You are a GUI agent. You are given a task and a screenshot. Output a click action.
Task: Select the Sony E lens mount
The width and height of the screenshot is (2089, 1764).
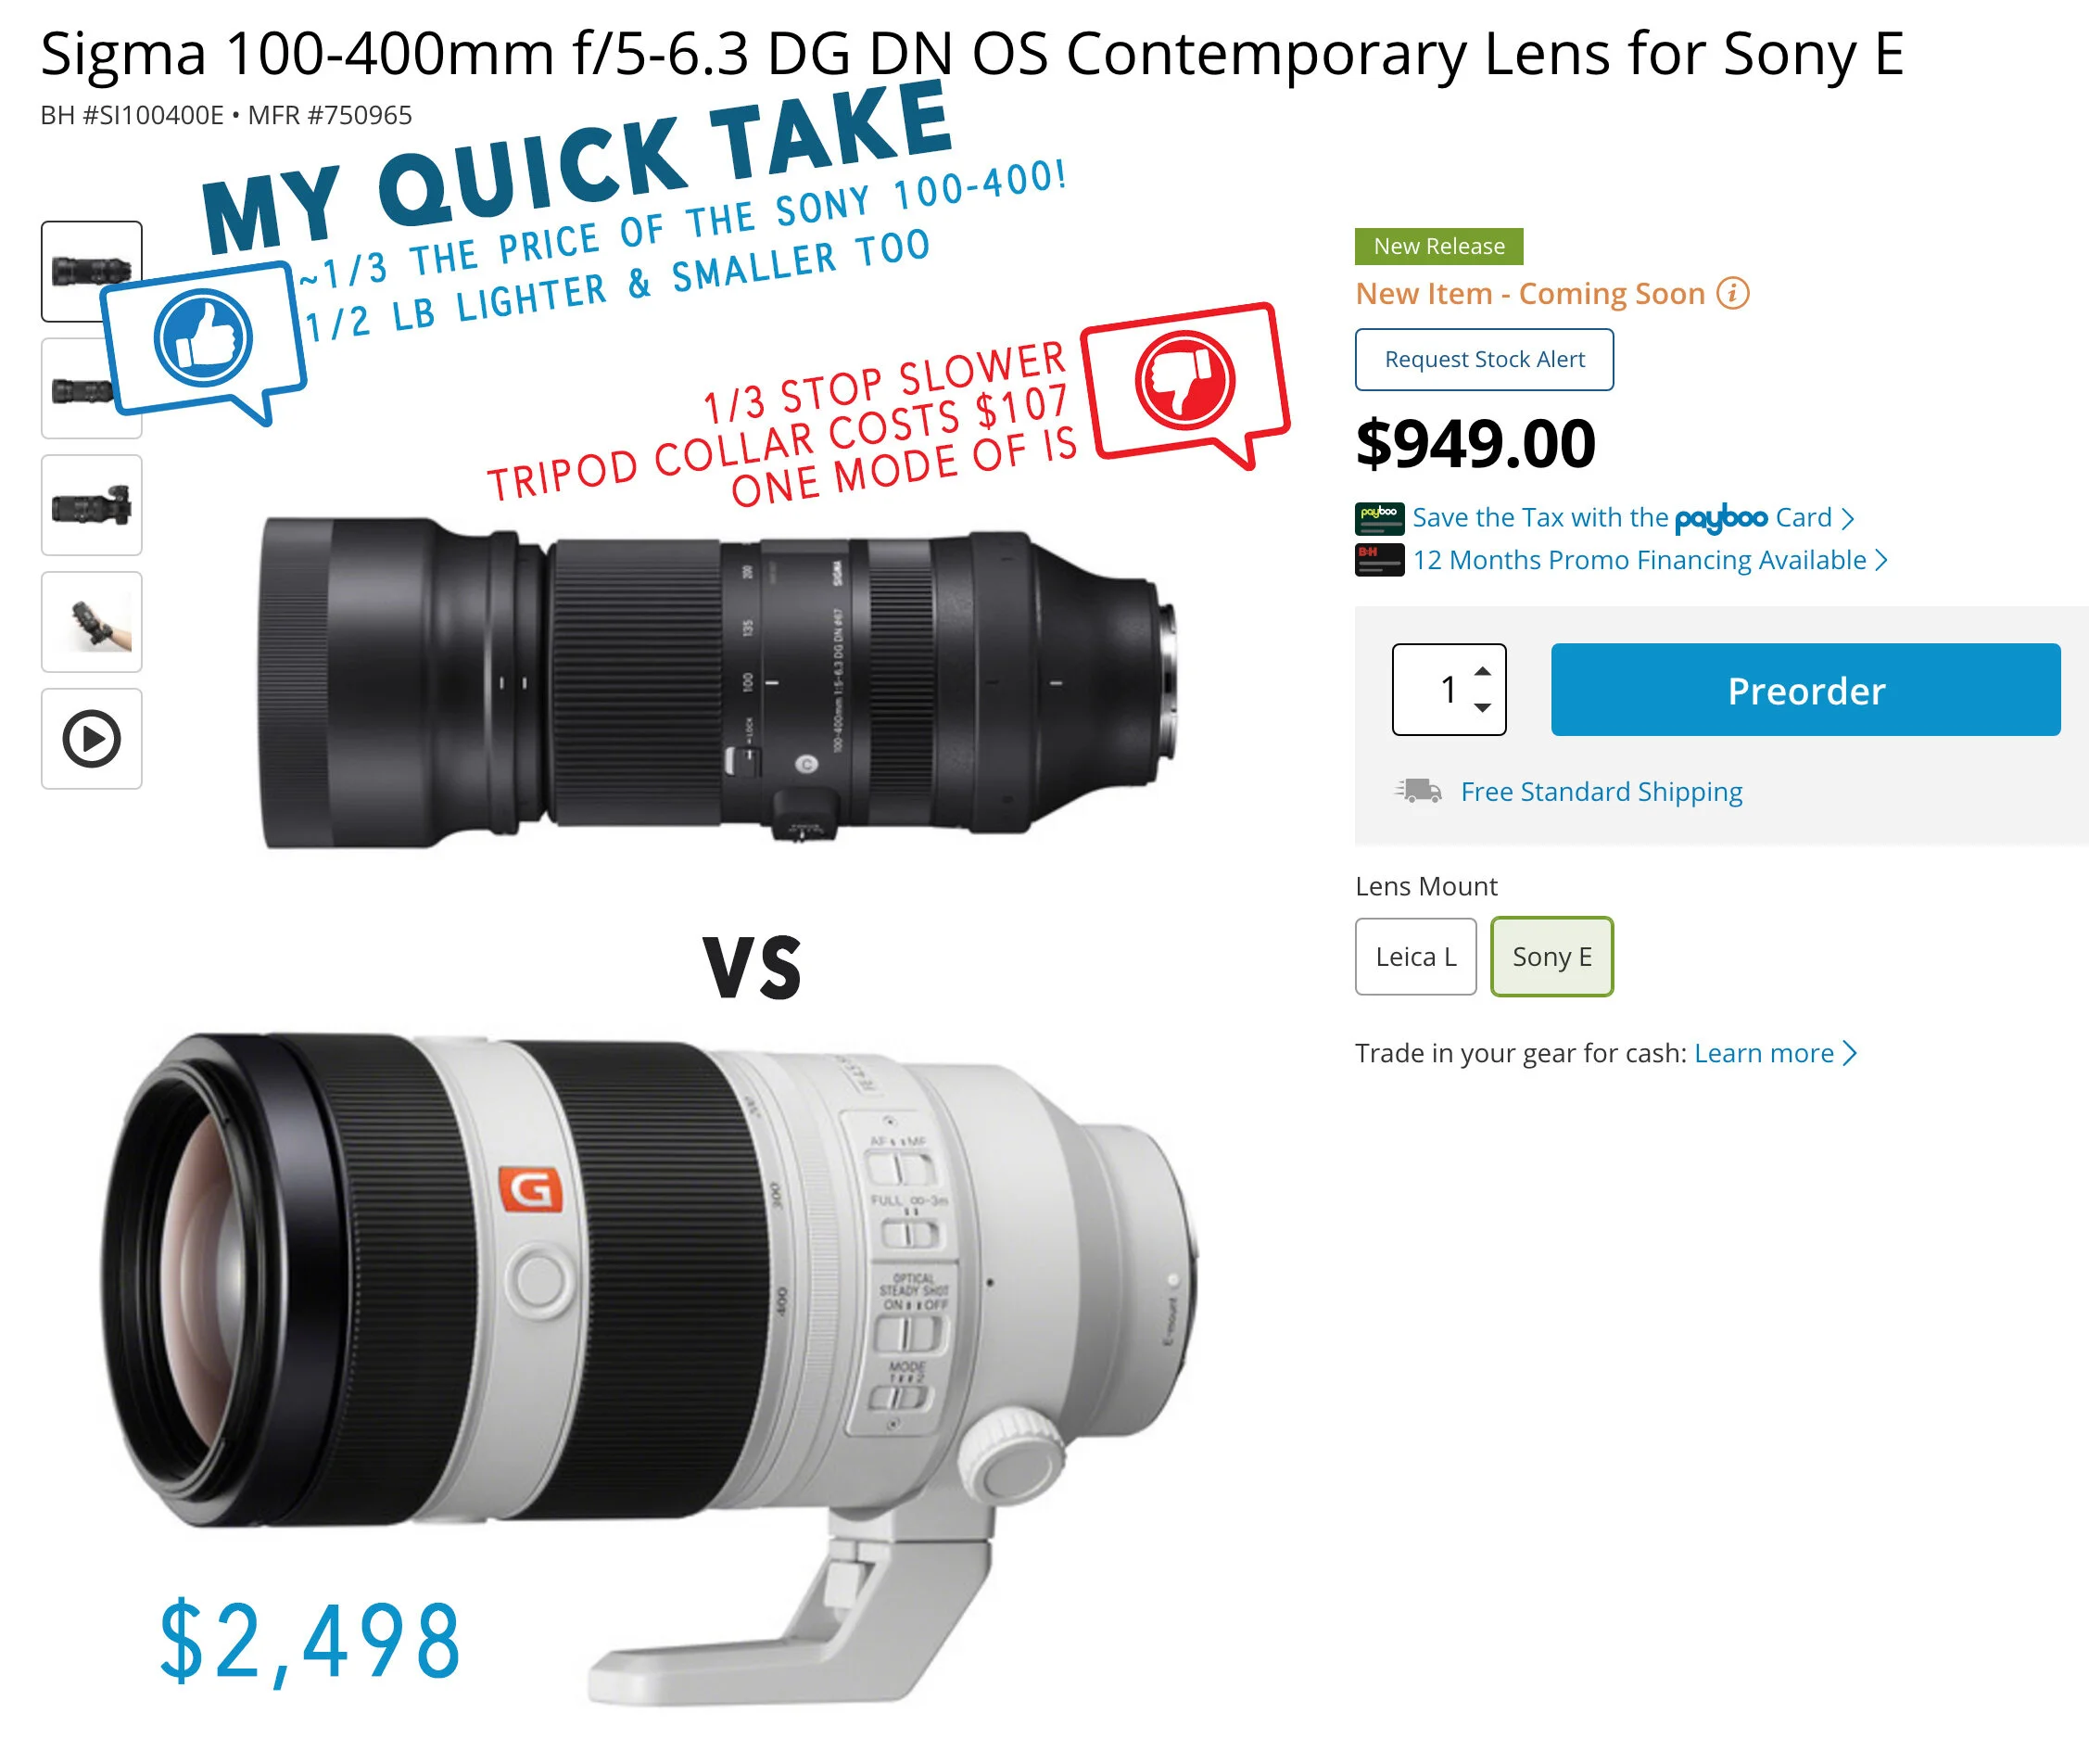pos(1551,957)
